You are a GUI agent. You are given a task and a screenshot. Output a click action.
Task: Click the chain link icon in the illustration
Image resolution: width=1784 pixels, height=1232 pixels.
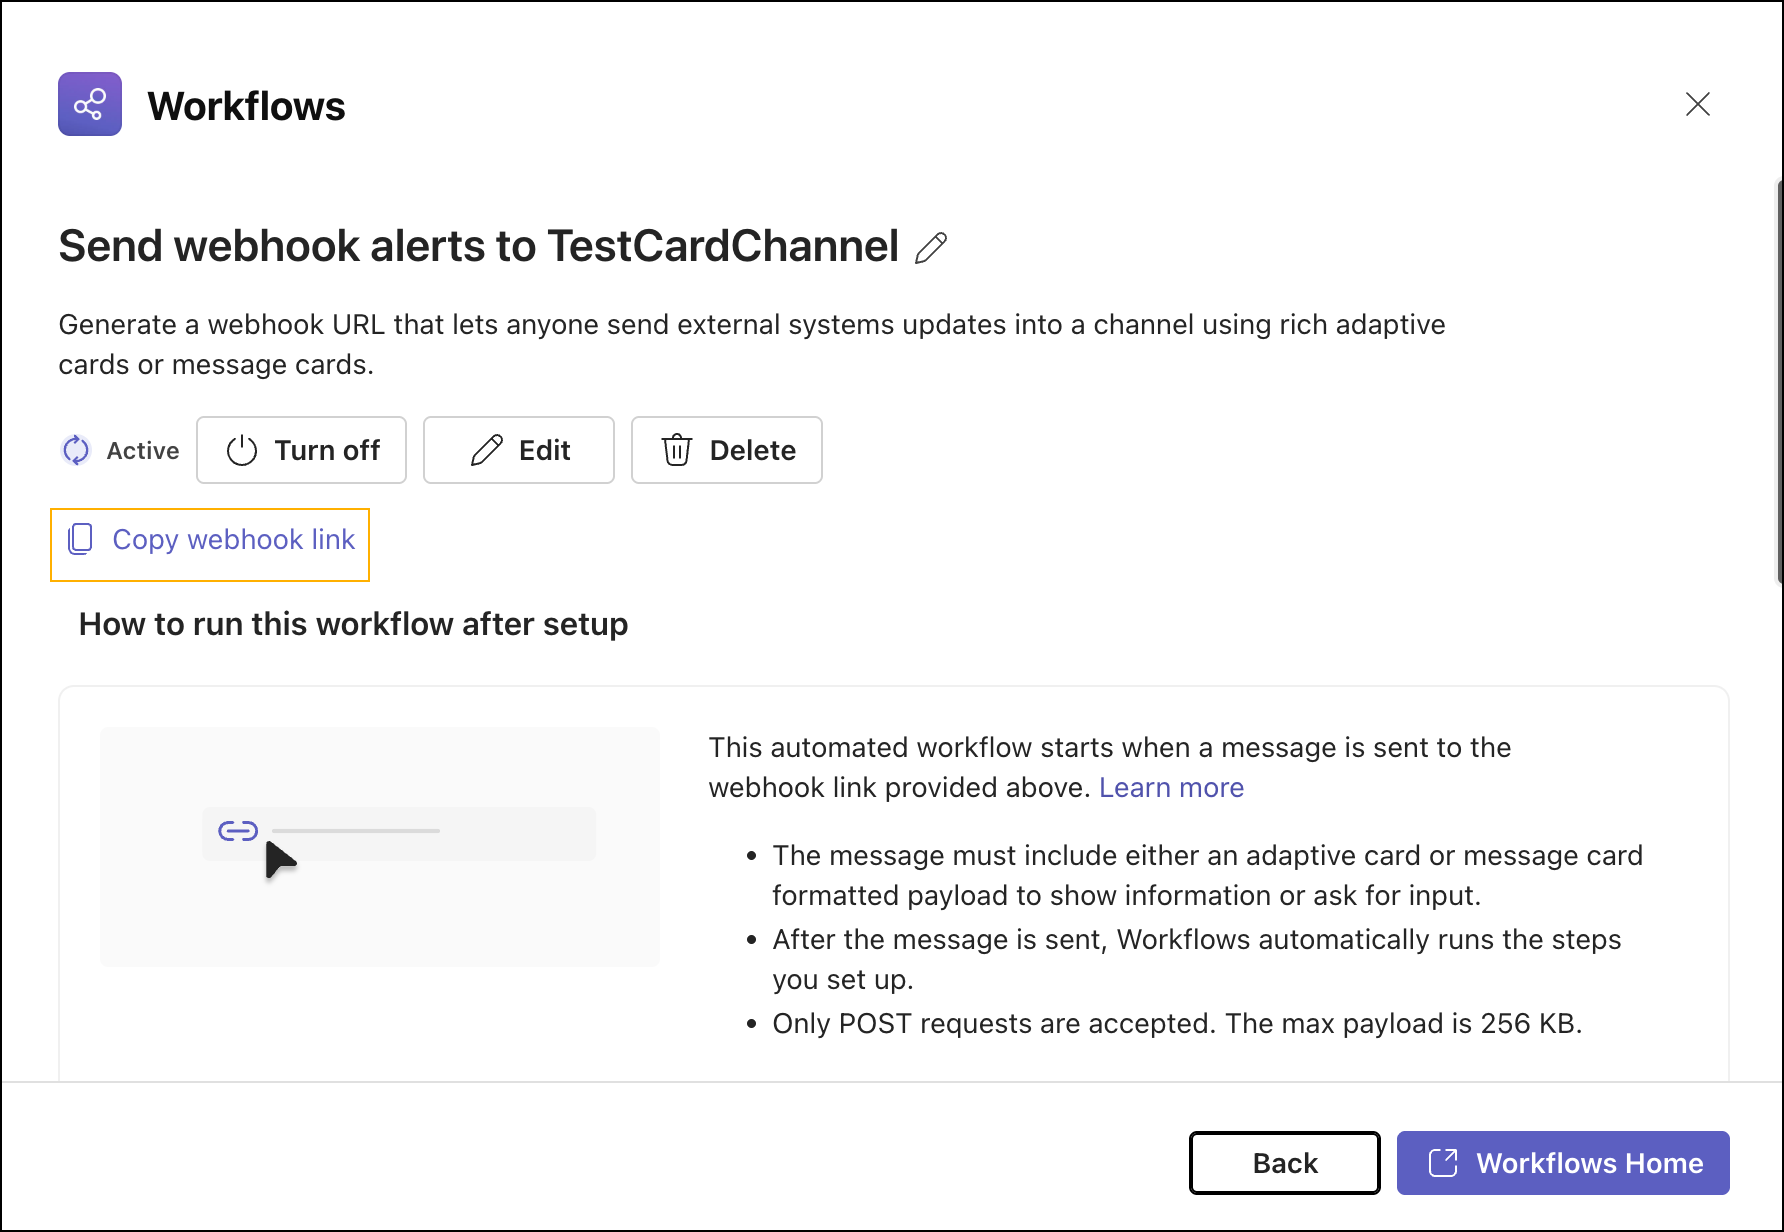(x=238, y=831)
